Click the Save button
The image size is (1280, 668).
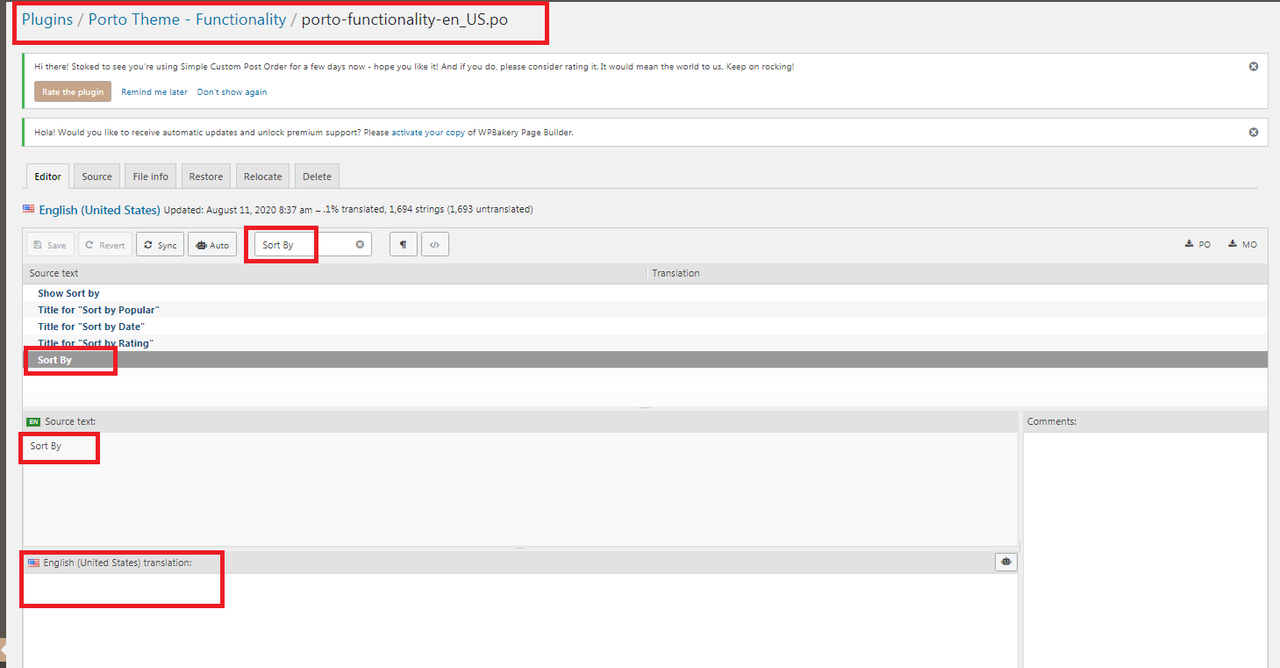(x=49, y=245)
